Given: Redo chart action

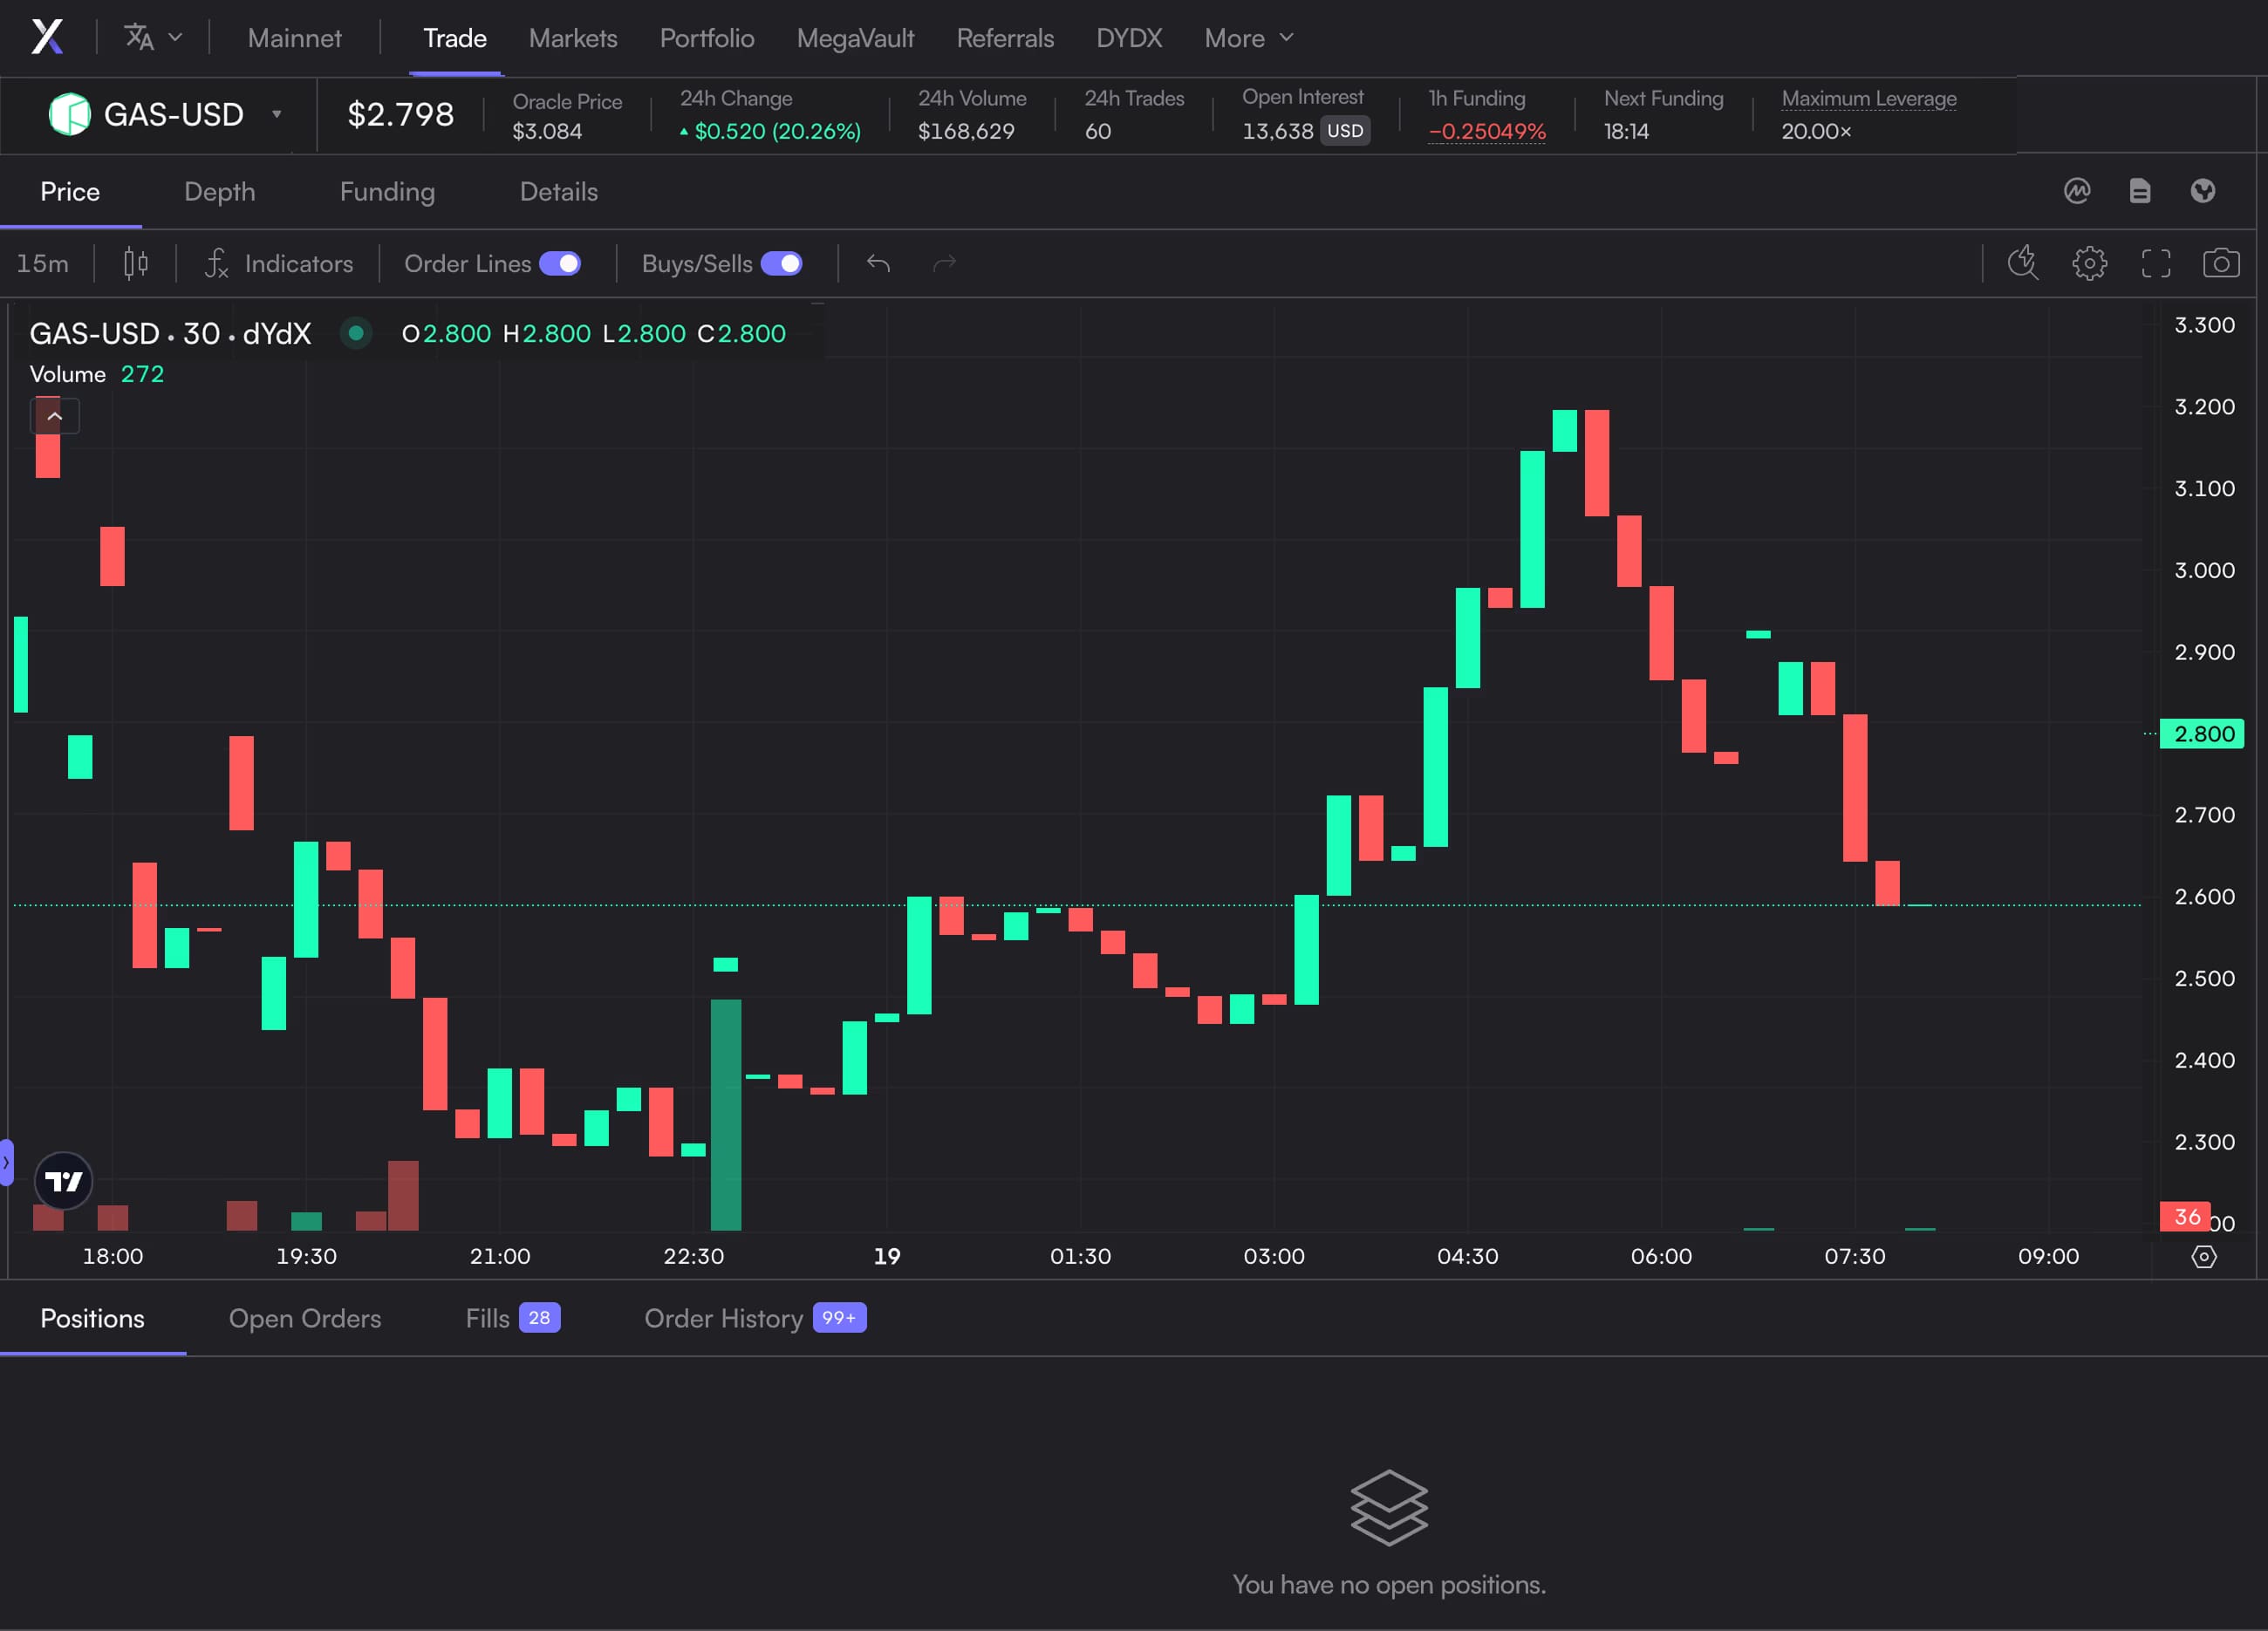Looking at the screenshot, I should coord(944,264).
